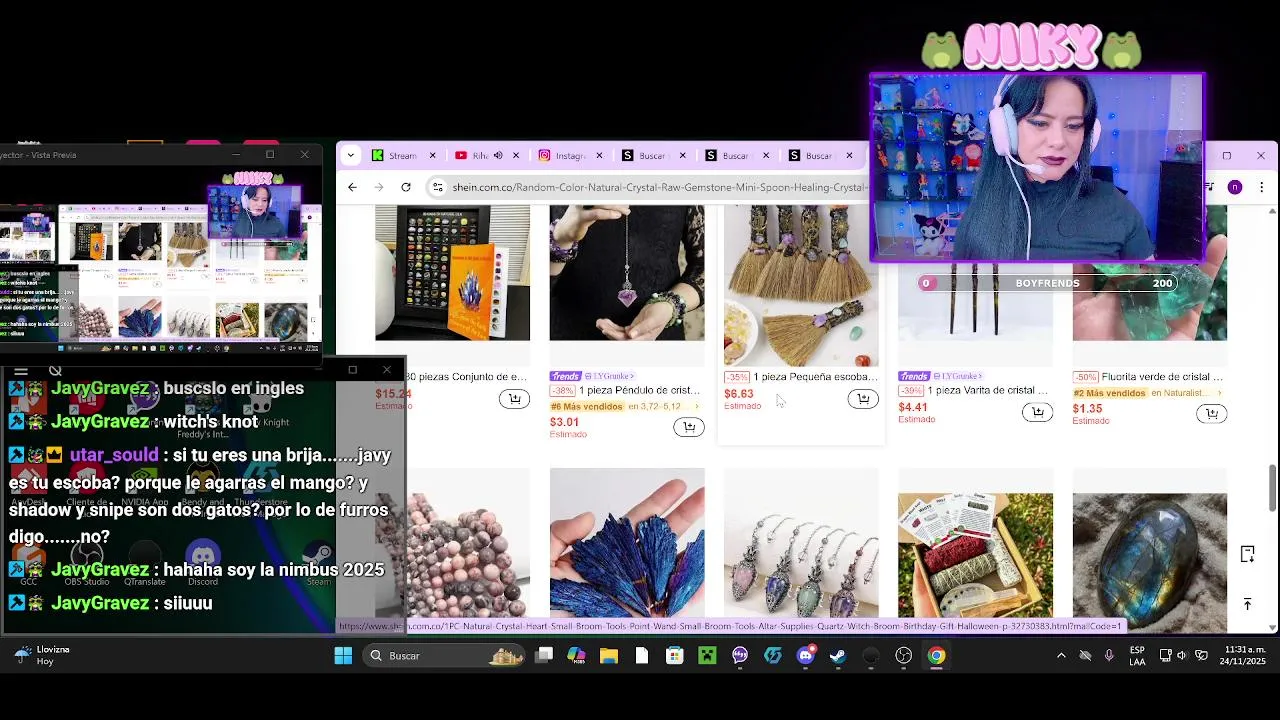Close the chat overlay window

coord(387,370)
